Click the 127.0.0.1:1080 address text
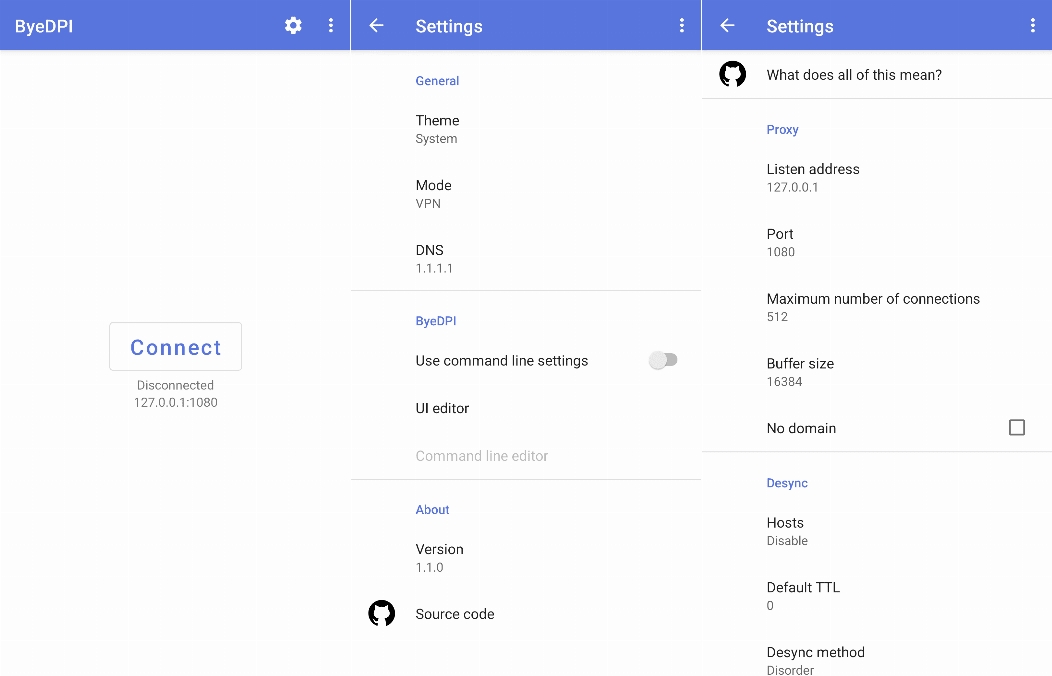This screenshot has width=1052, height=676. (175, 402)
